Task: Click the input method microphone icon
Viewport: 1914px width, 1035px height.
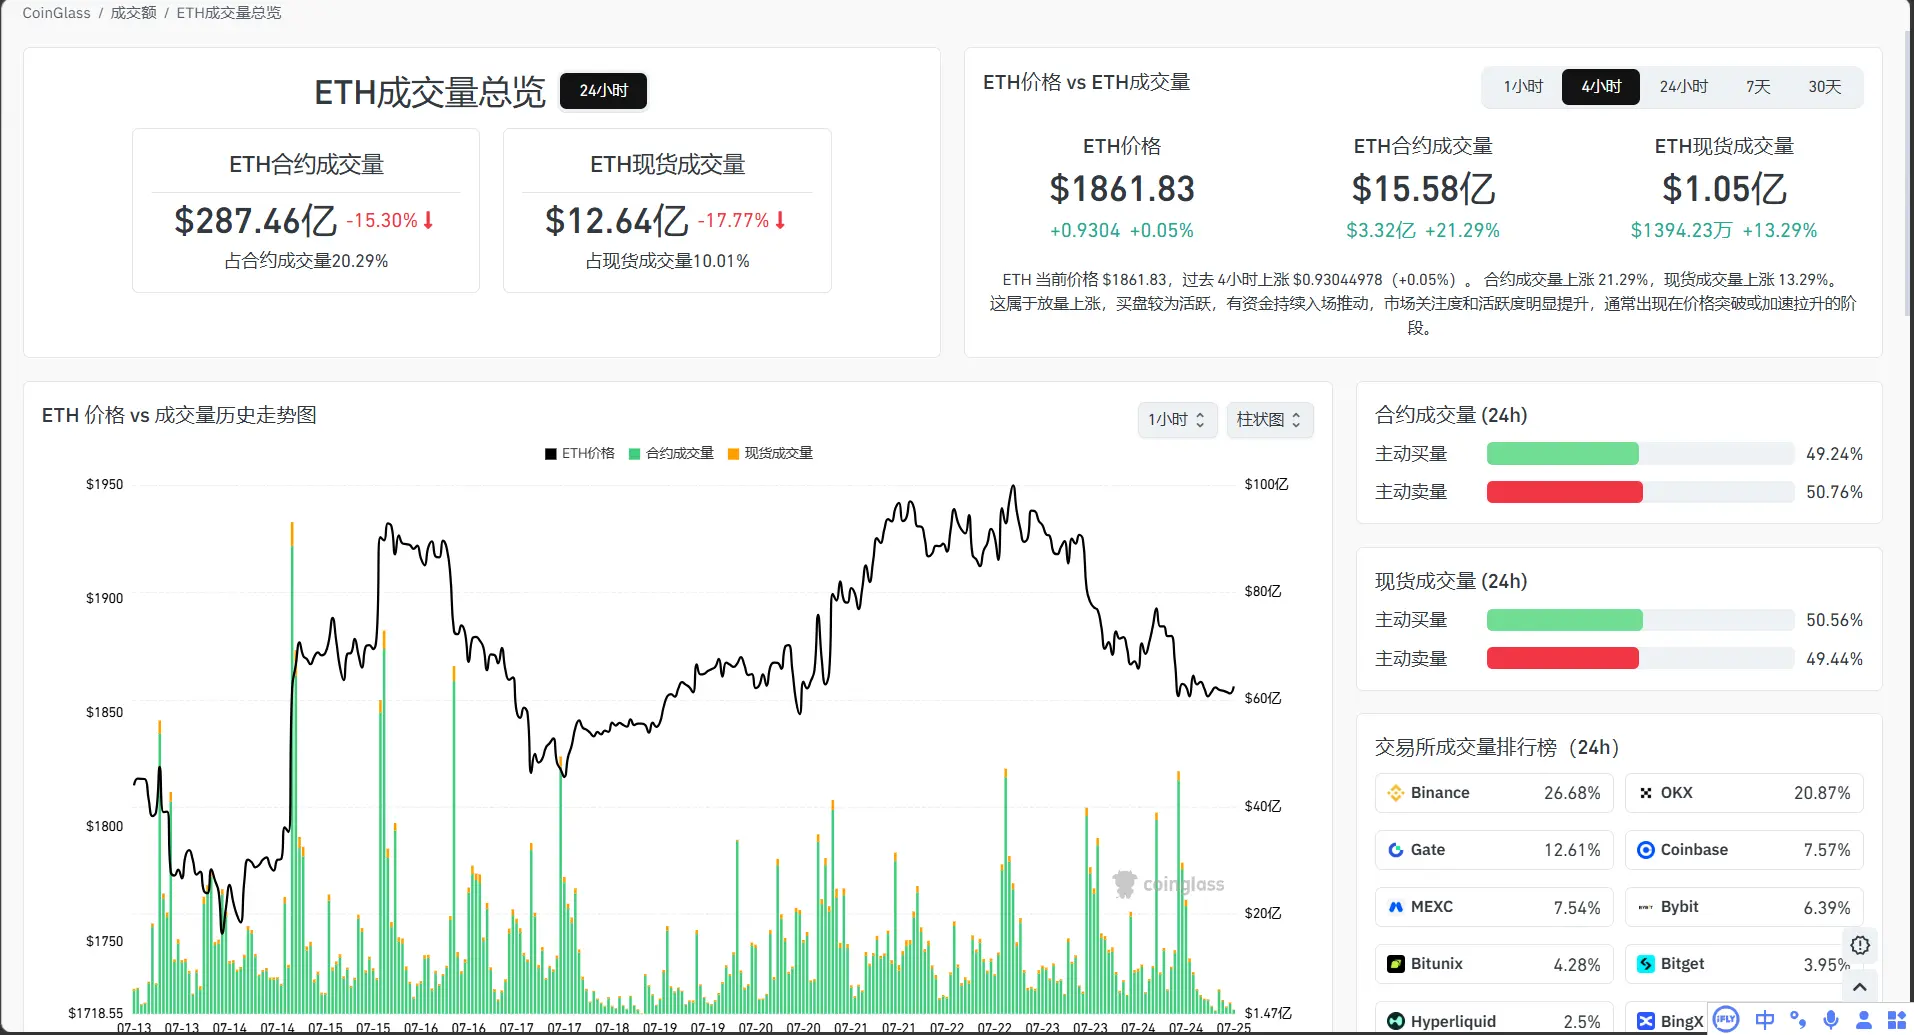Action: pyautogui.click(x=1831, y=1019)
